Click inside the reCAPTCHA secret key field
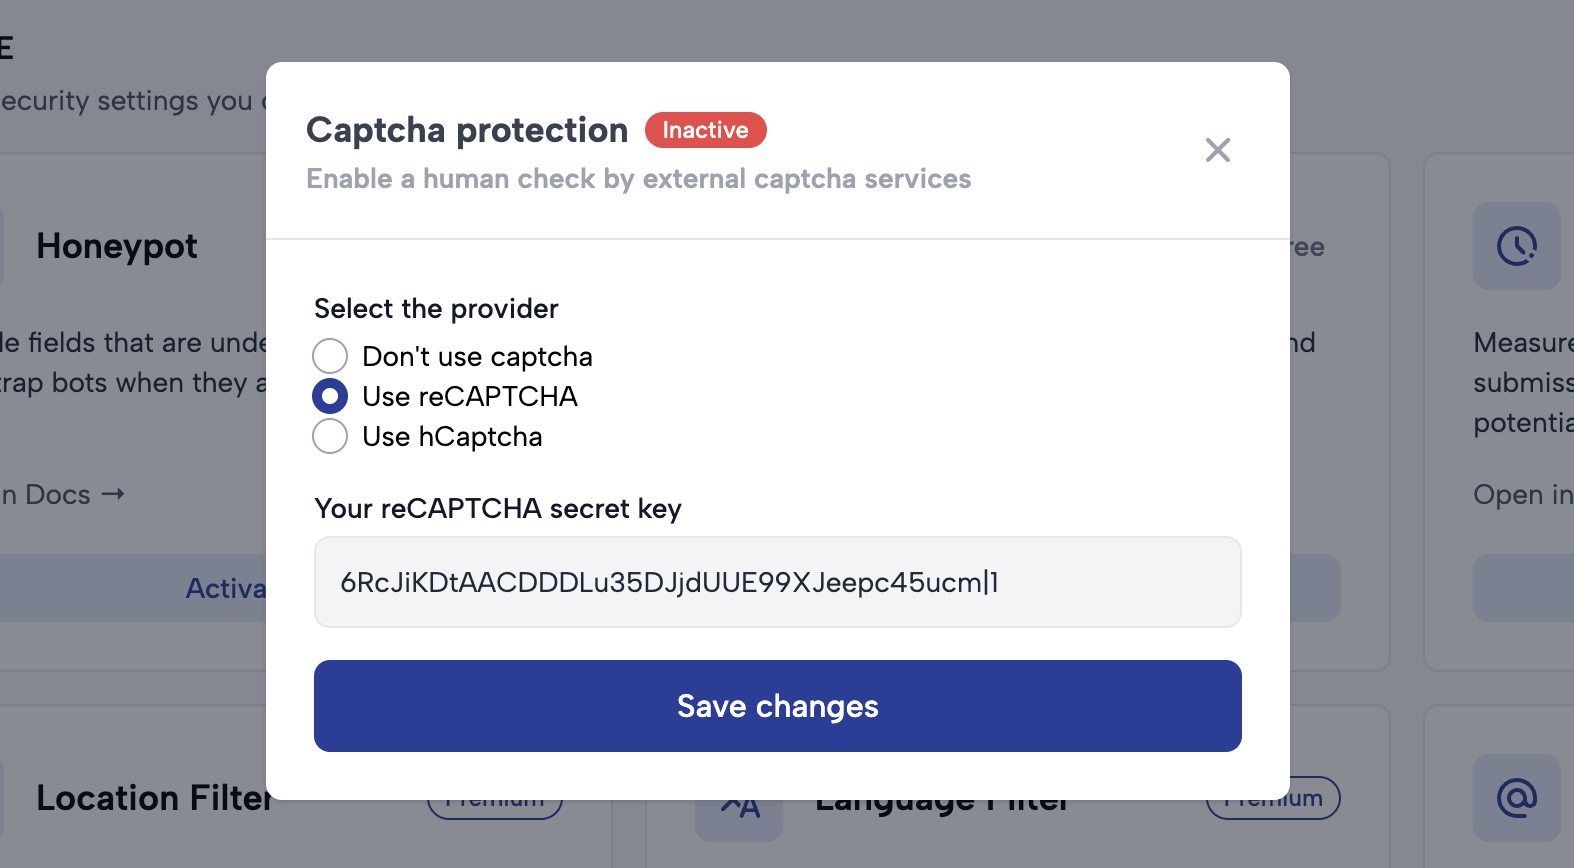 point(777,582)
